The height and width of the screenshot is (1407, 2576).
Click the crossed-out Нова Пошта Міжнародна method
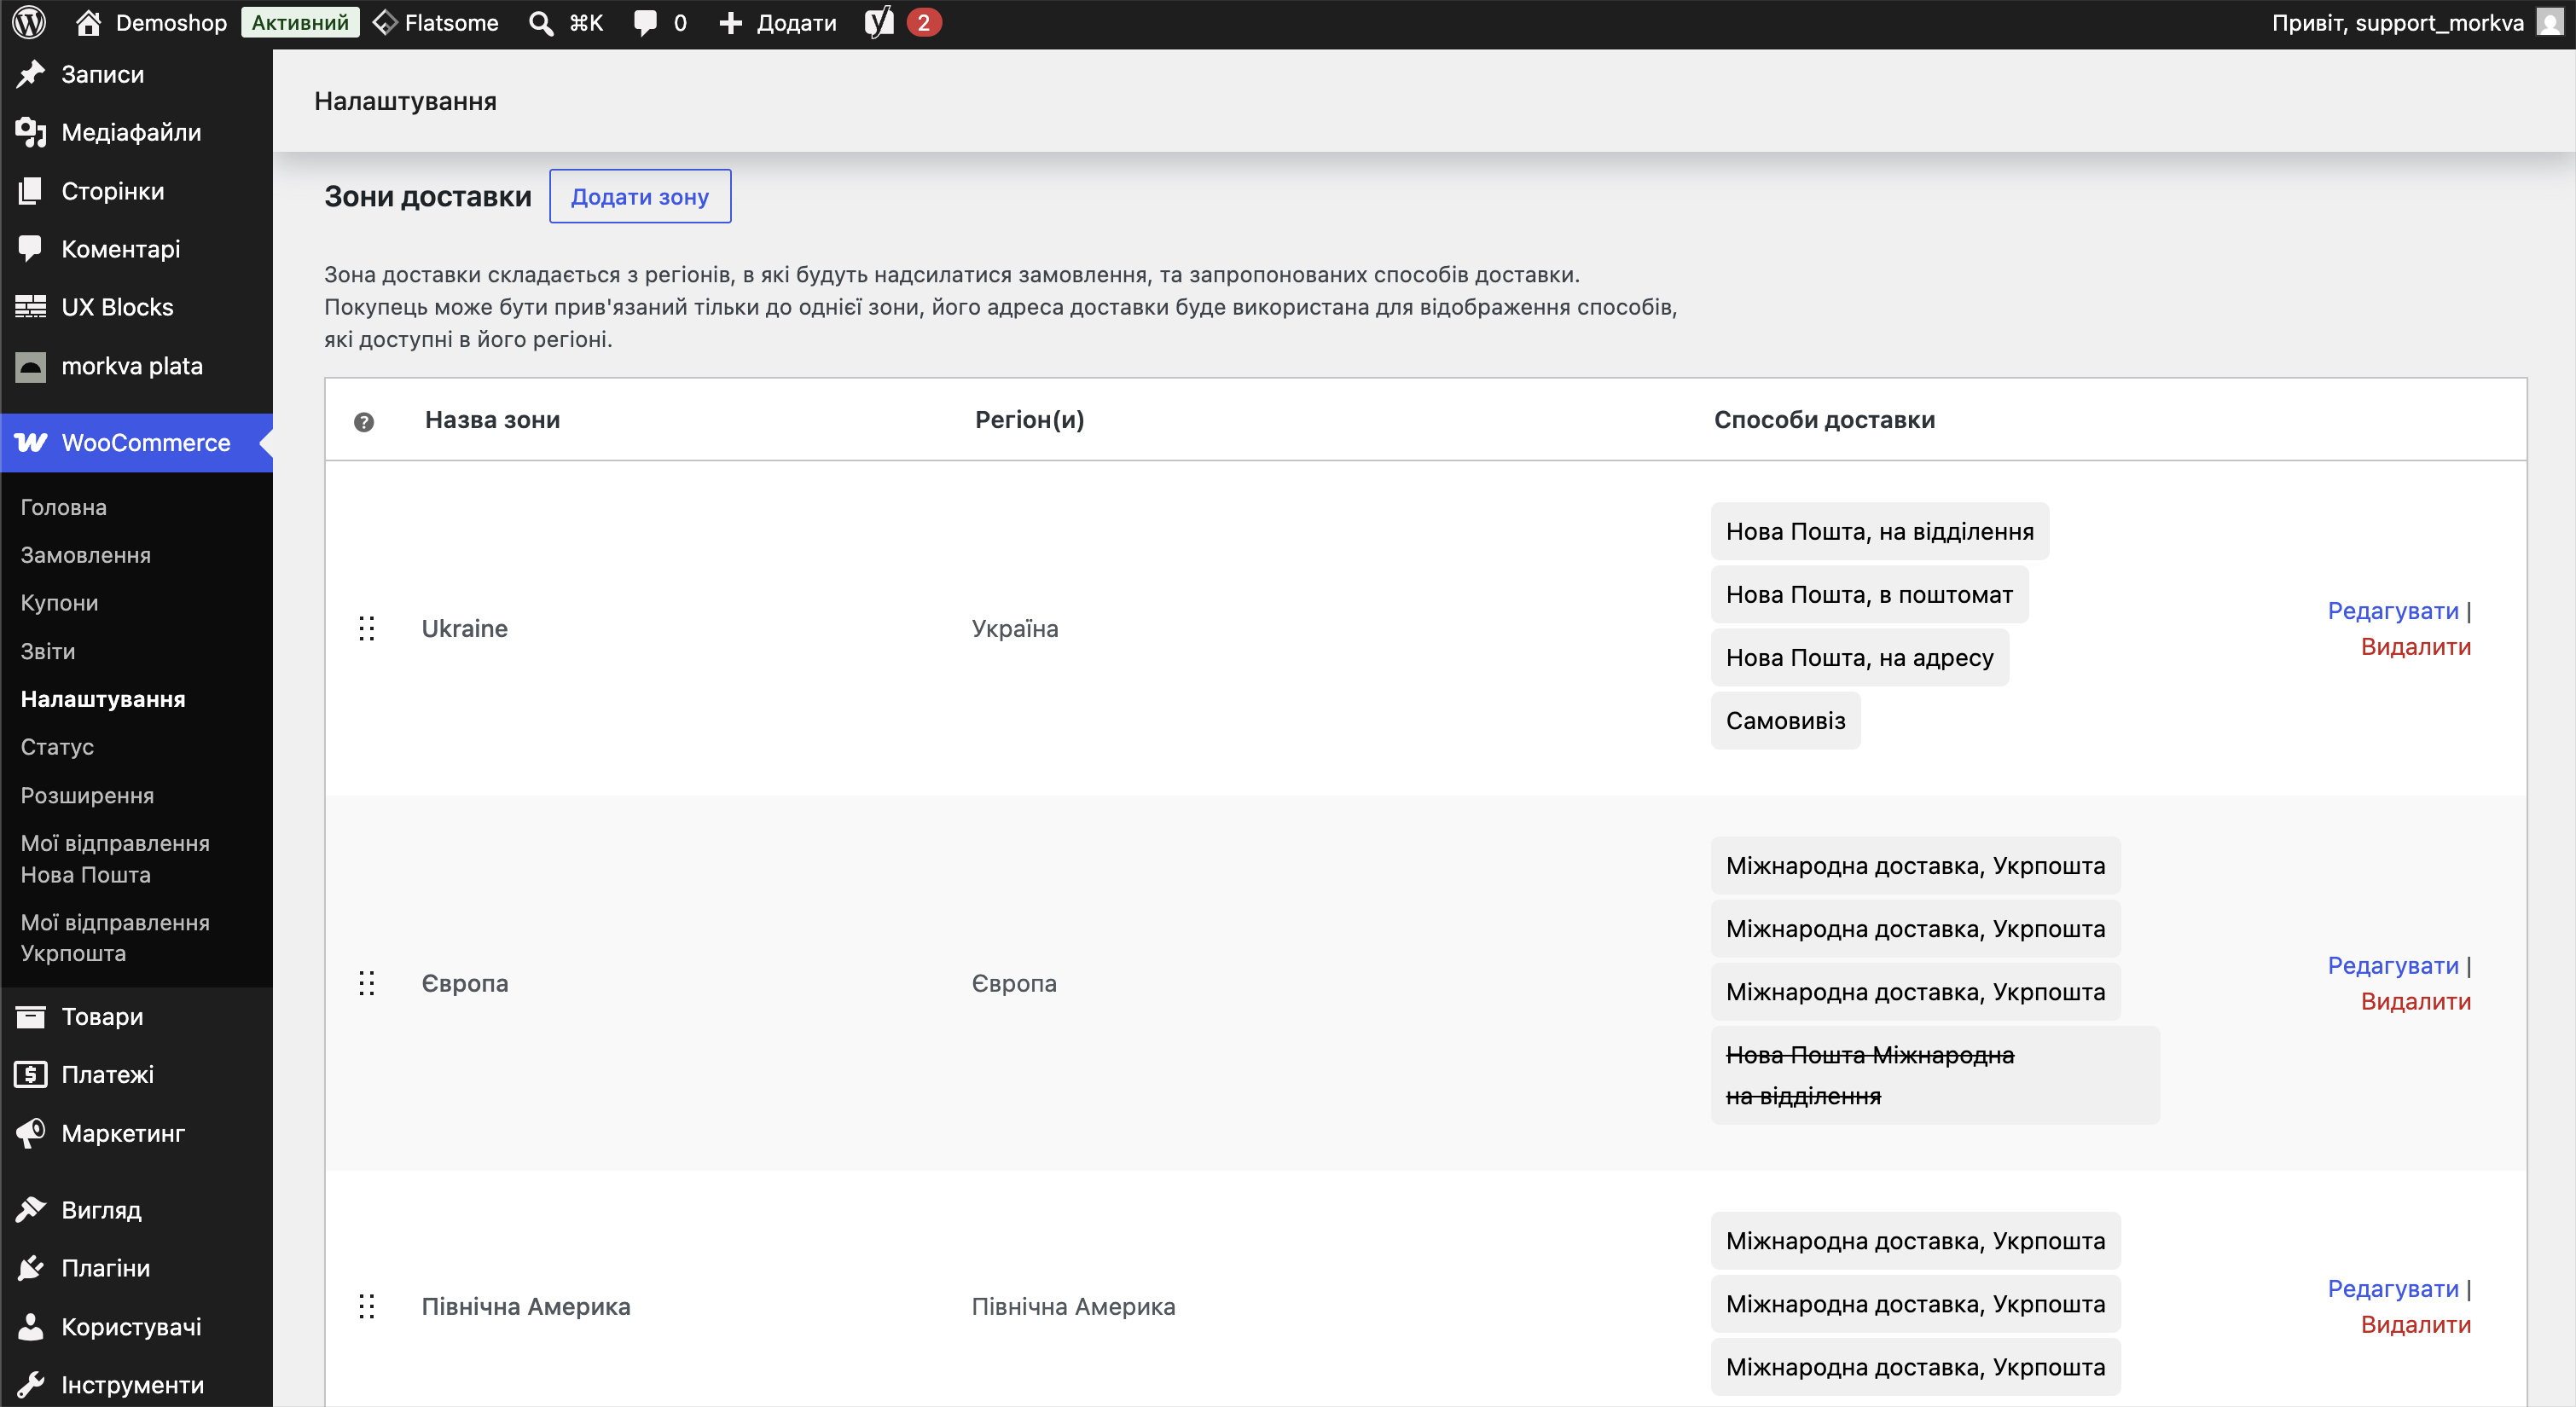click(x=1935, y=1075)
